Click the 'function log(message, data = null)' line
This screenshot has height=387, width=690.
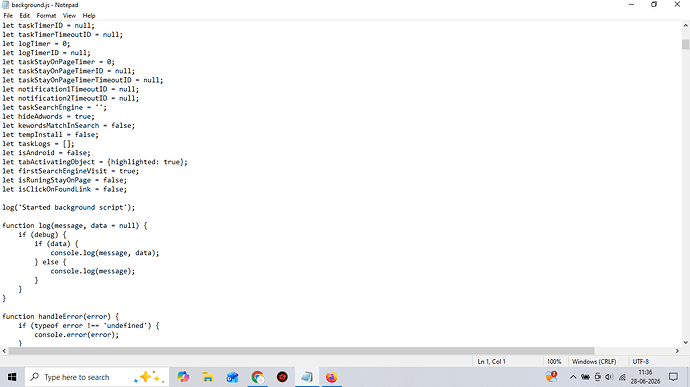[75, 225]
